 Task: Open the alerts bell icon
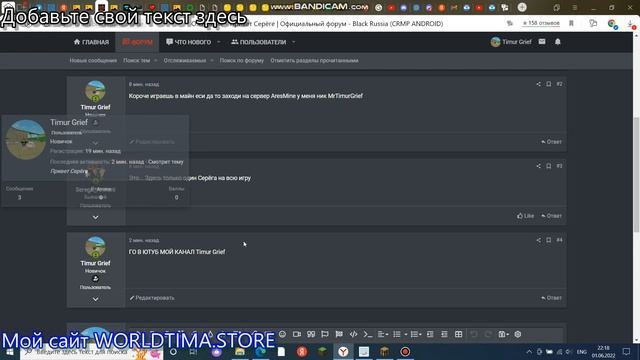[x=558, y=42]
